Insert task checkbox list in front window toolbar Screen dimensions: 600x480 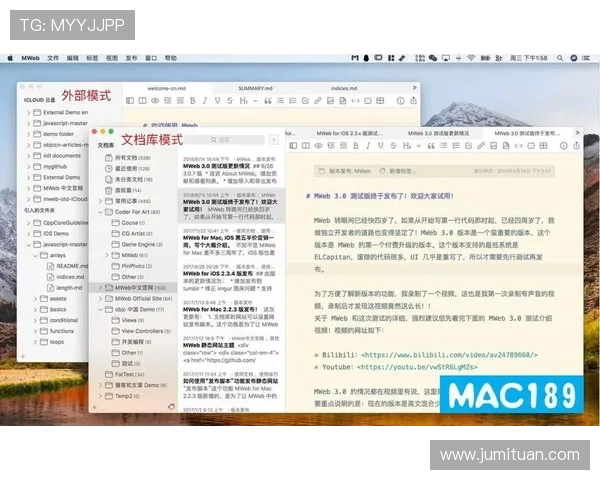[468, 145]
